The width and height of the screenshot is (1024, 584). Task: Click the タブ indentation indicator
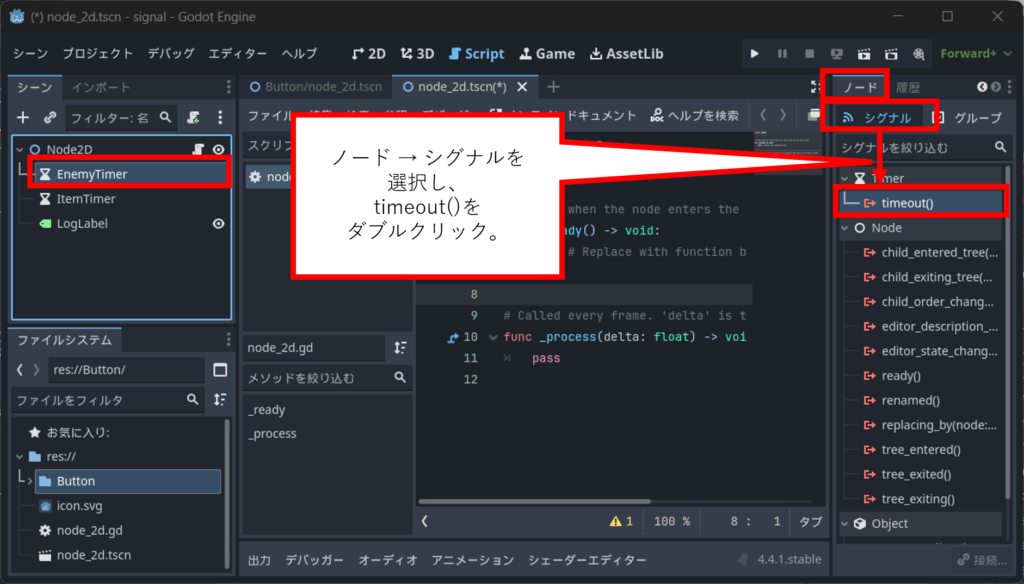810,521
